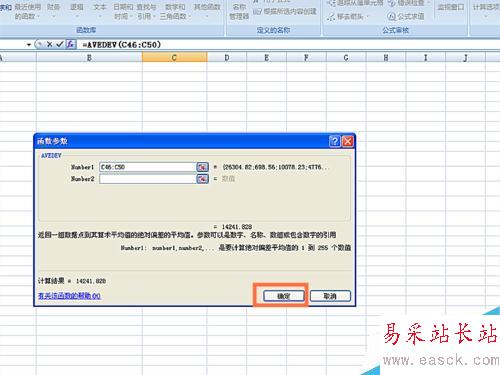Open the 逻辑 functions dropdown

click(77, 11)
